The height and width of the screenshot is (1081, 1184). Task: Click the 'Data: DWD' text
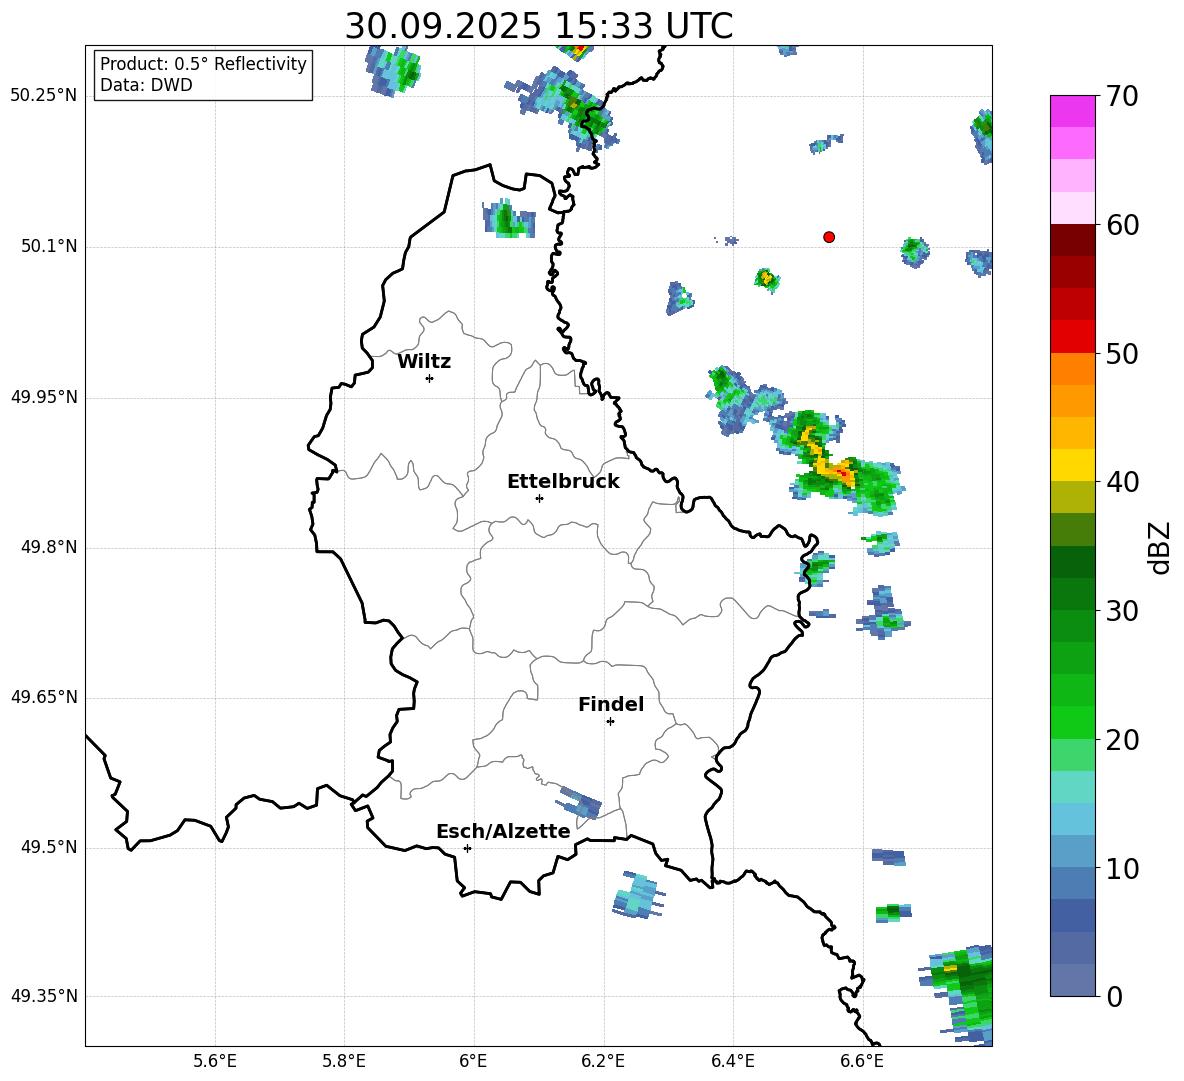pyautogui.click(x=146, y=85)
